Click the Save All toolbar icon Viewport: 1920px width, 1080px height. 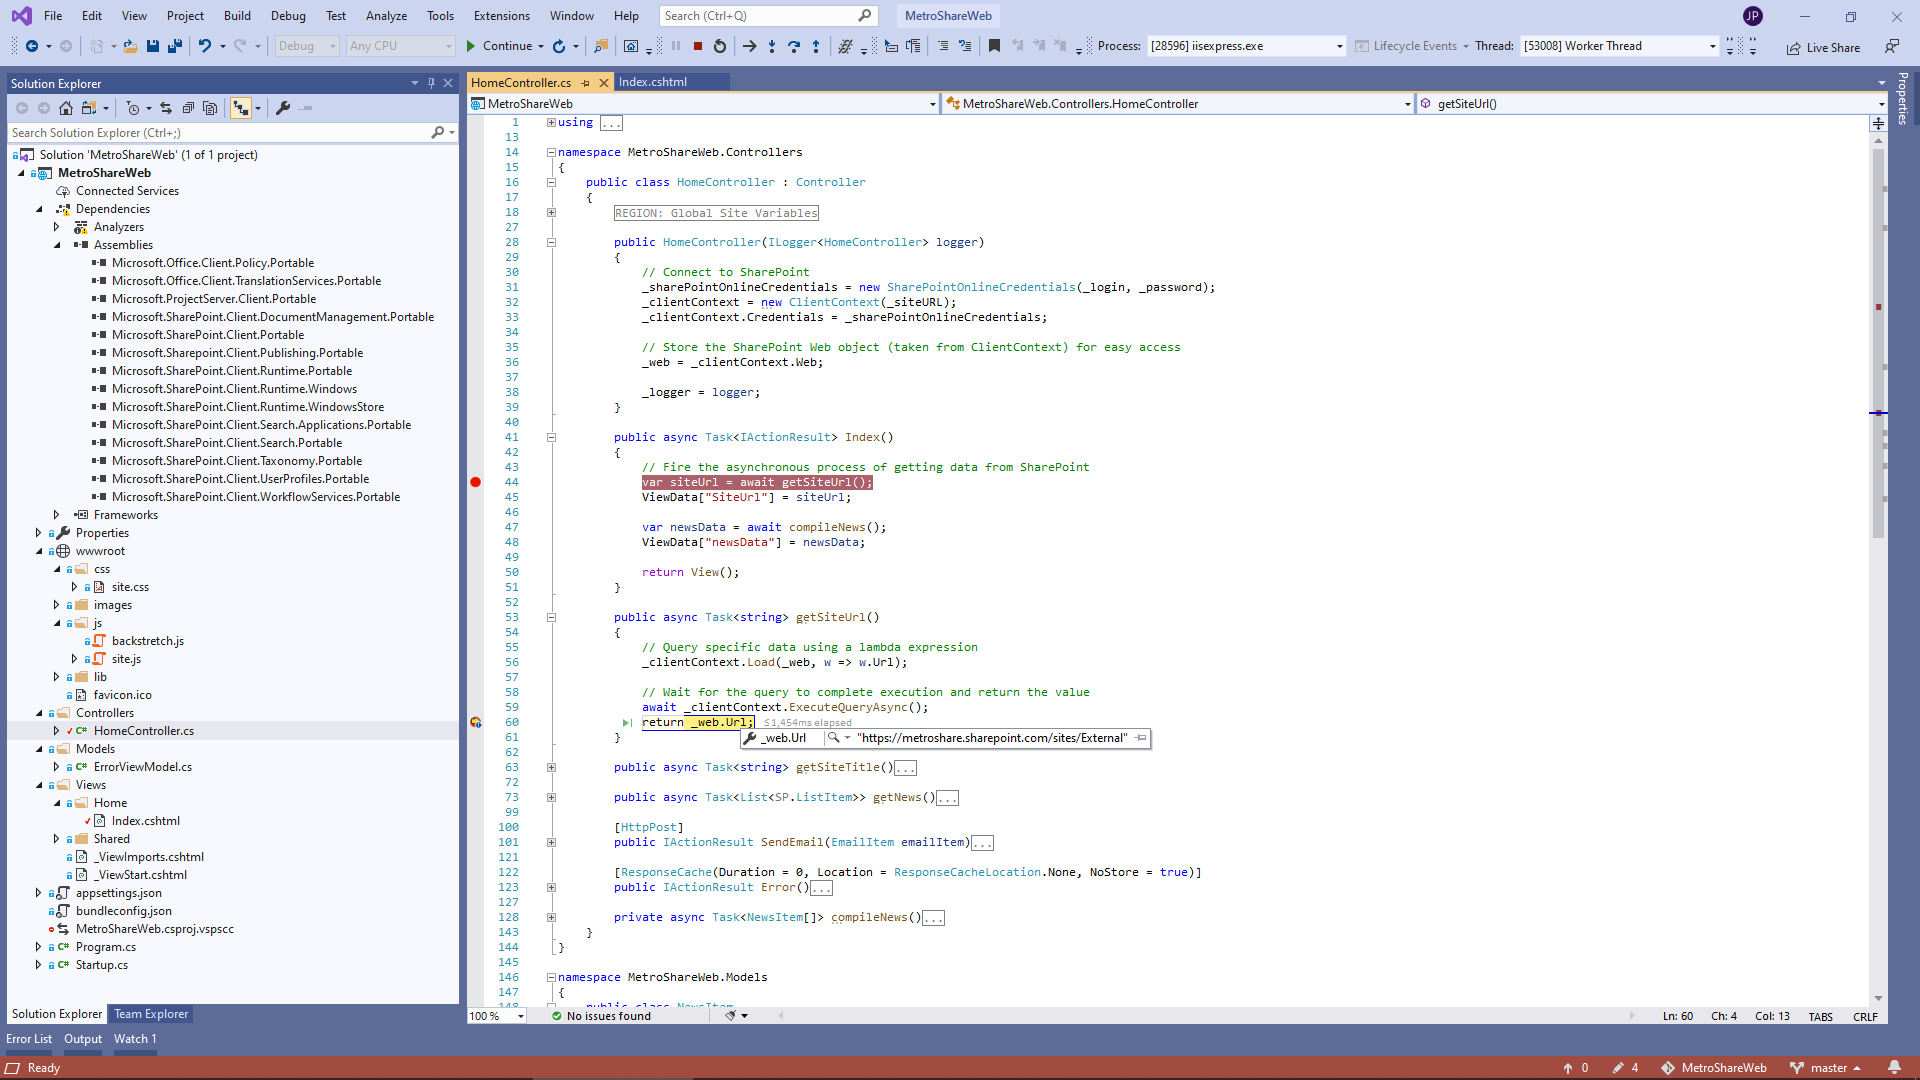point(175,46)
